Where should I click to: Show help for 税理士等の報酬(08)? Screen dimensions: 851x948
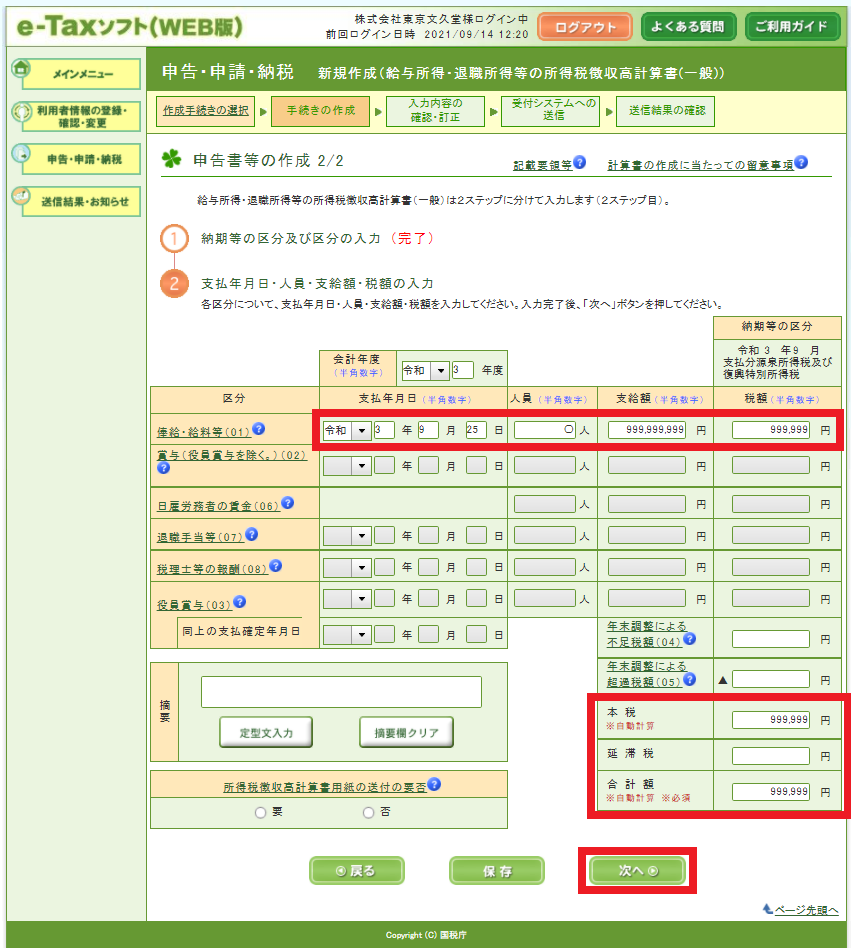point(276,566)
